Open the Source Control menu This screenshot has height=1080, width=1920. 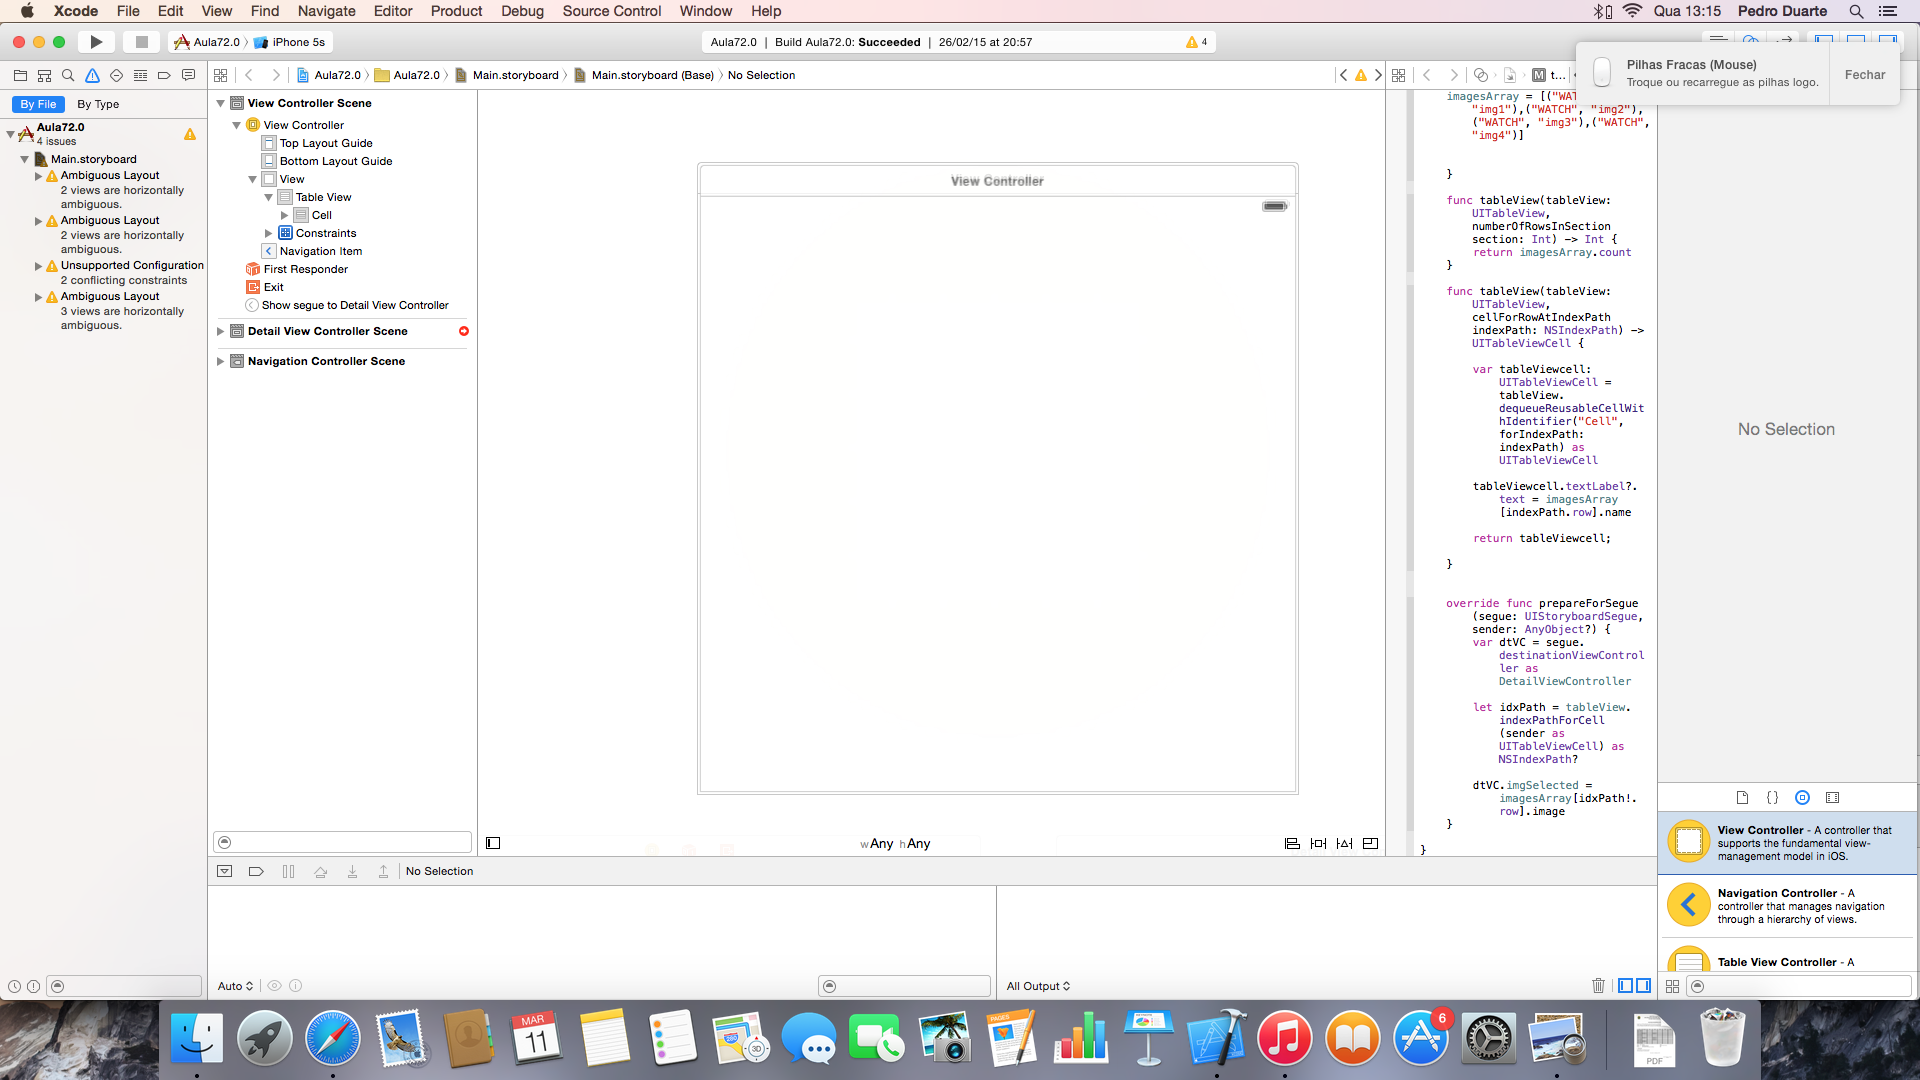(x=612, y=11)
